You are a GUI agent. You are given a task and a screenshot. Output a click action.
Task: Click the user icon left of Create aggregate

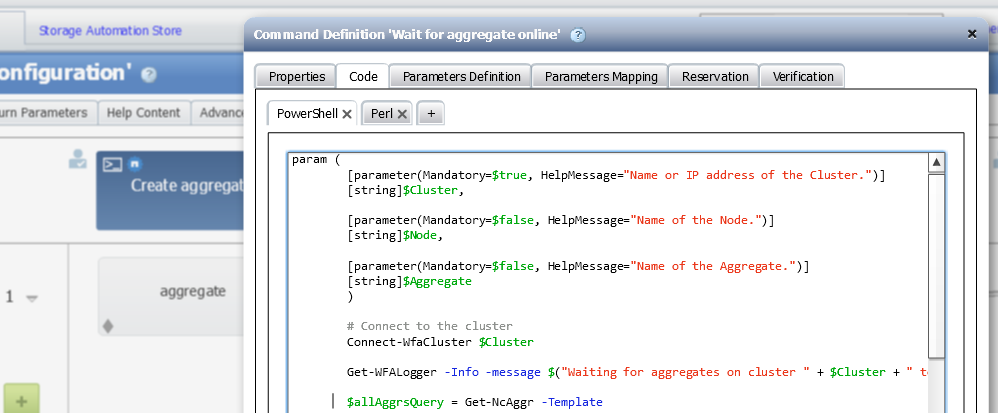point(77,159)
